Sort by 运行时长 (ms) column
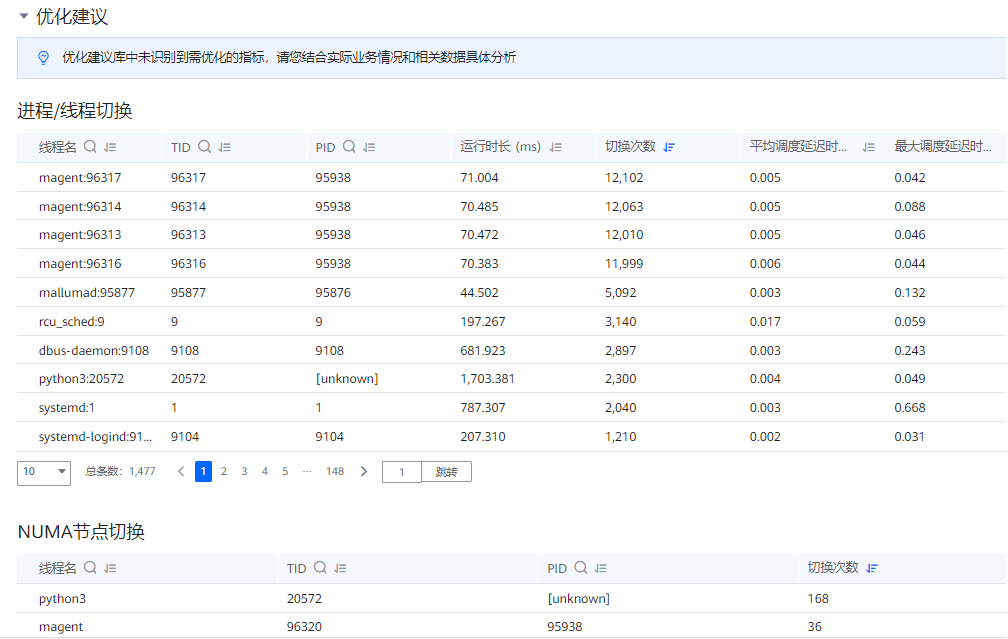The width and height of the screenshot is (1008, 639). coord(556,147)
